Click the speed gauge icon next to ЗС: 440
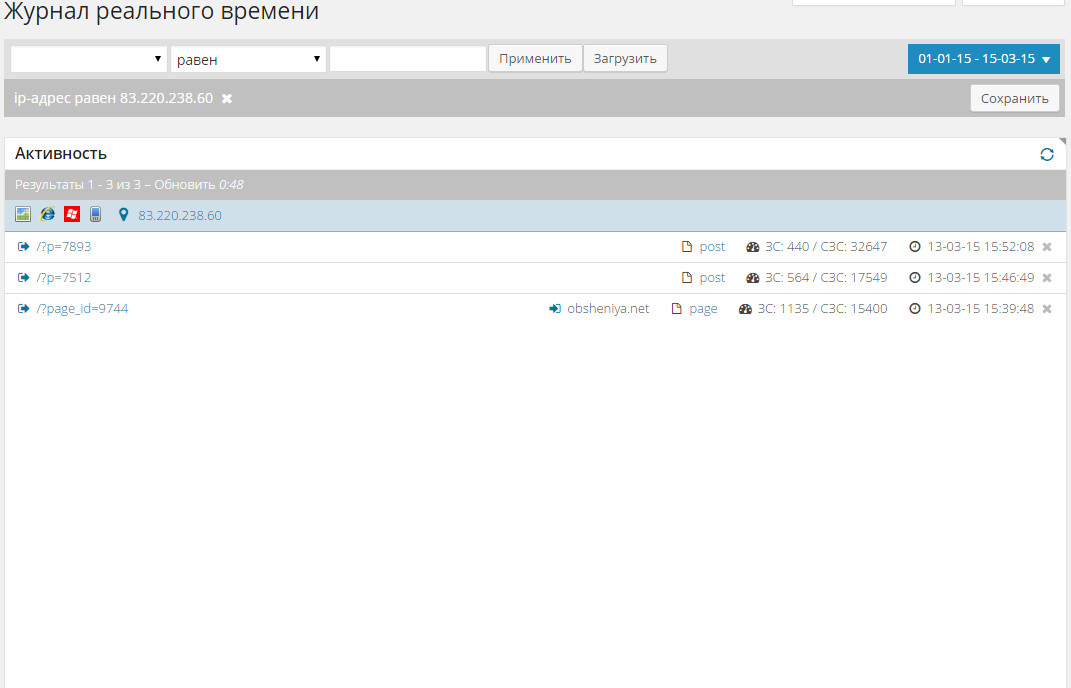The width and height of the screenshot is (1071, 688). [753, 247]
